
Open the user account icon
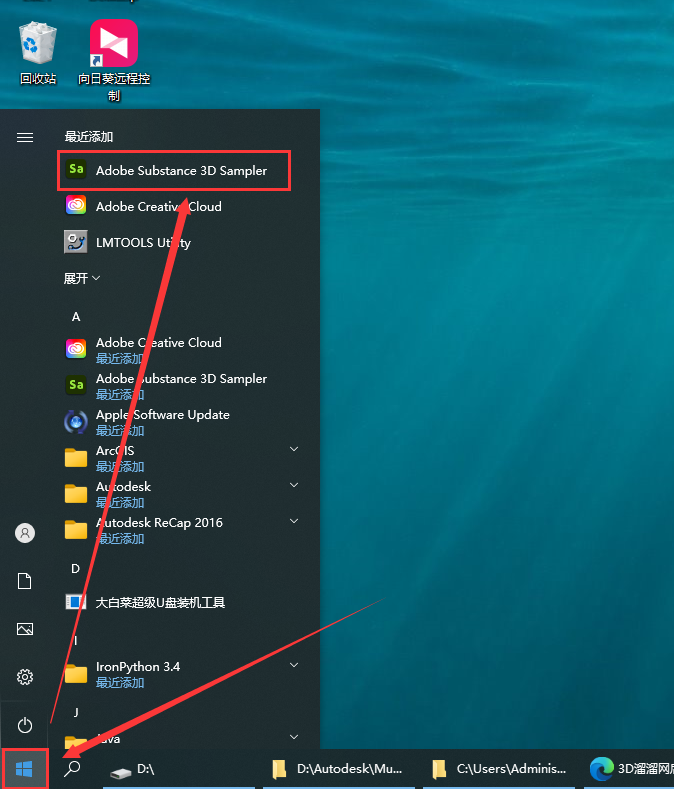(x=25, y=533)
